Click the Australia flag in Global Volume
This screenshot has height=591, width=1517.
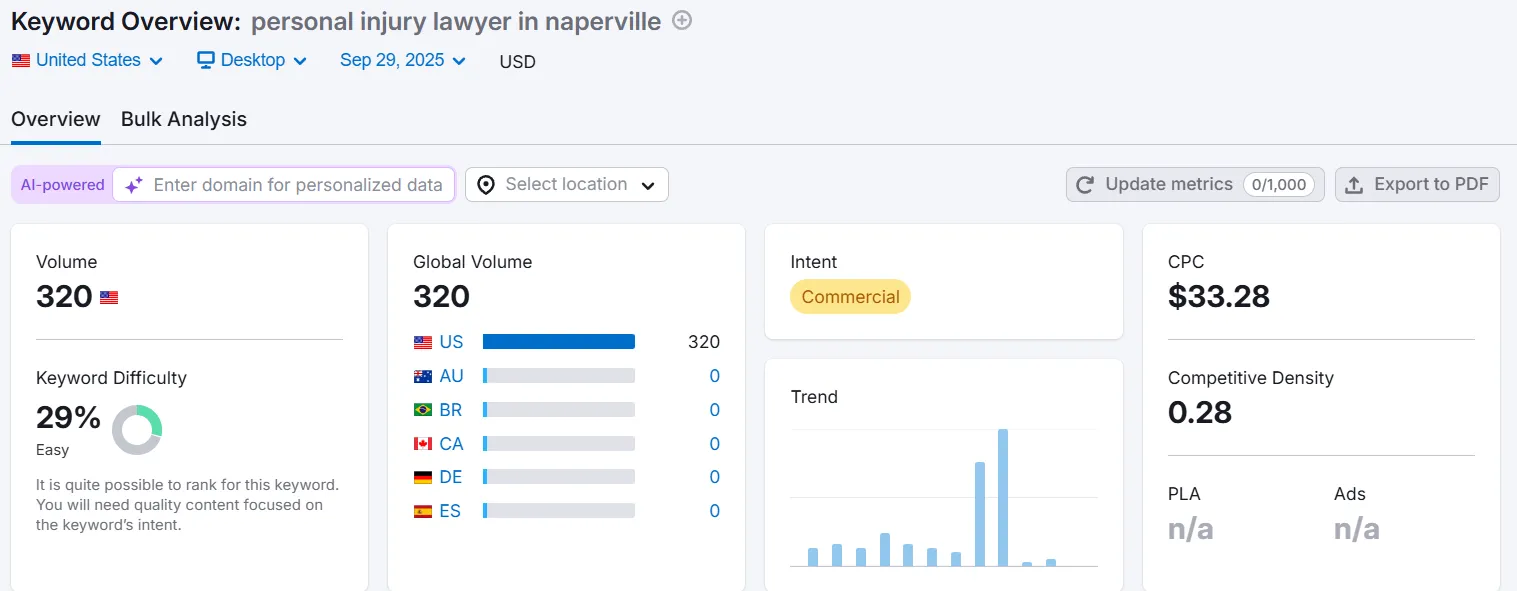coord(423,376)
